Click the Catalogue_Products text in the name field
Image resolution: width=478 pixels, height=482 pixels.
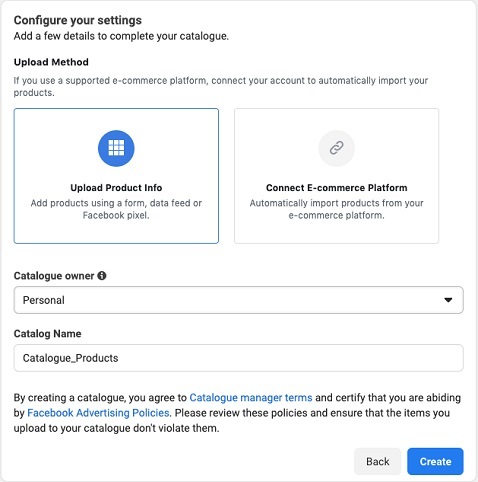click(x=70, y=358)
